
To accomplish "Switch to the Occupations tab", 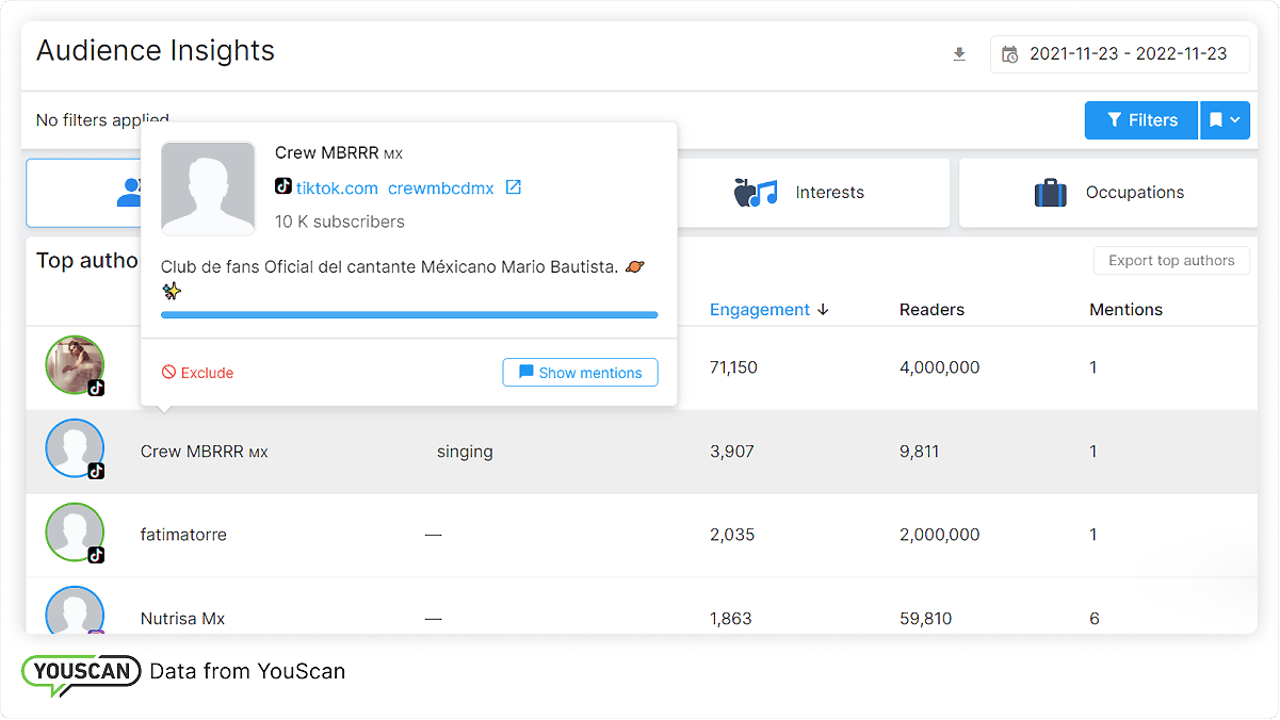I will 1108,192.
